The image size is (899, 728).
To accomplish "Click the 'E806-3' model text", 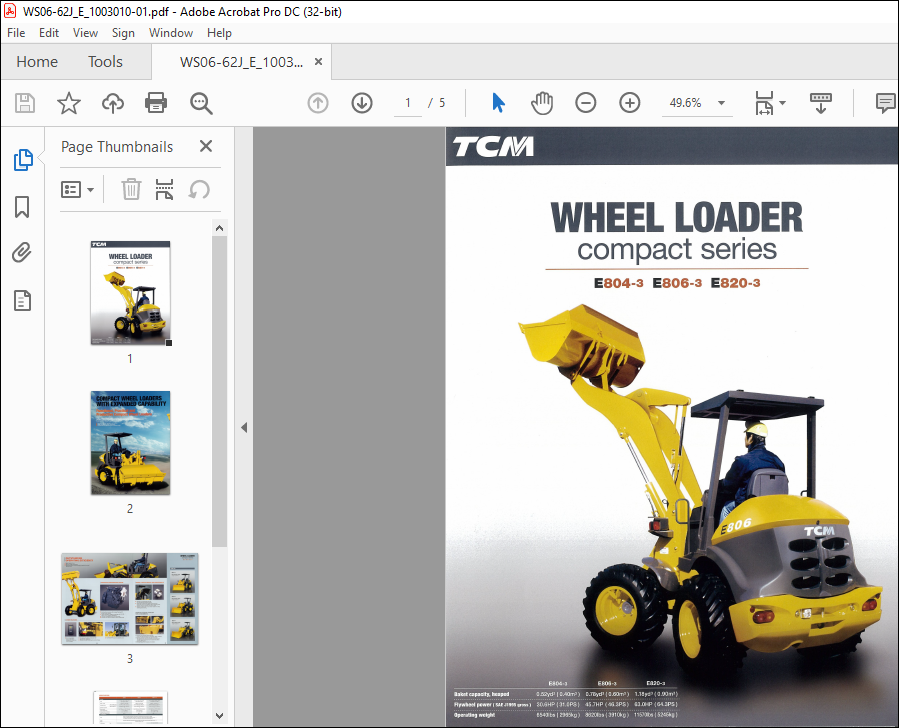I will [x=677, y=283].
